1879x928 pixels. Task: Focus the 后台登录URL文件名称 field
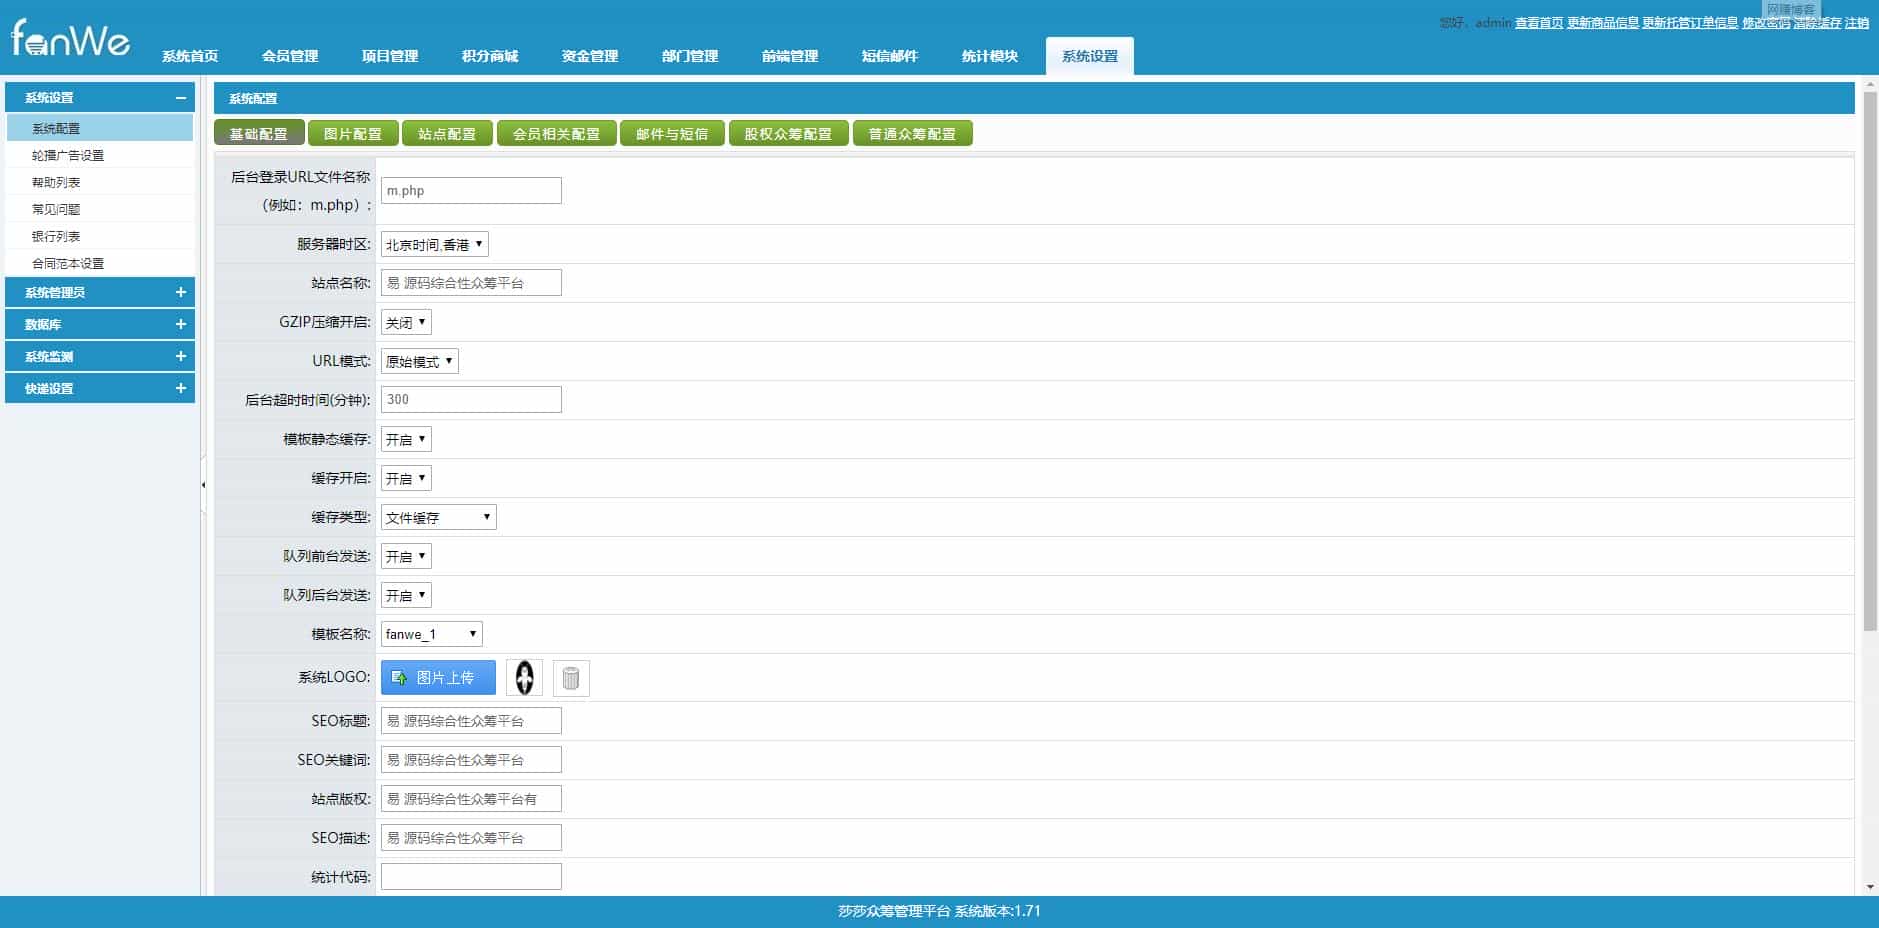click(x=471, y=190)
